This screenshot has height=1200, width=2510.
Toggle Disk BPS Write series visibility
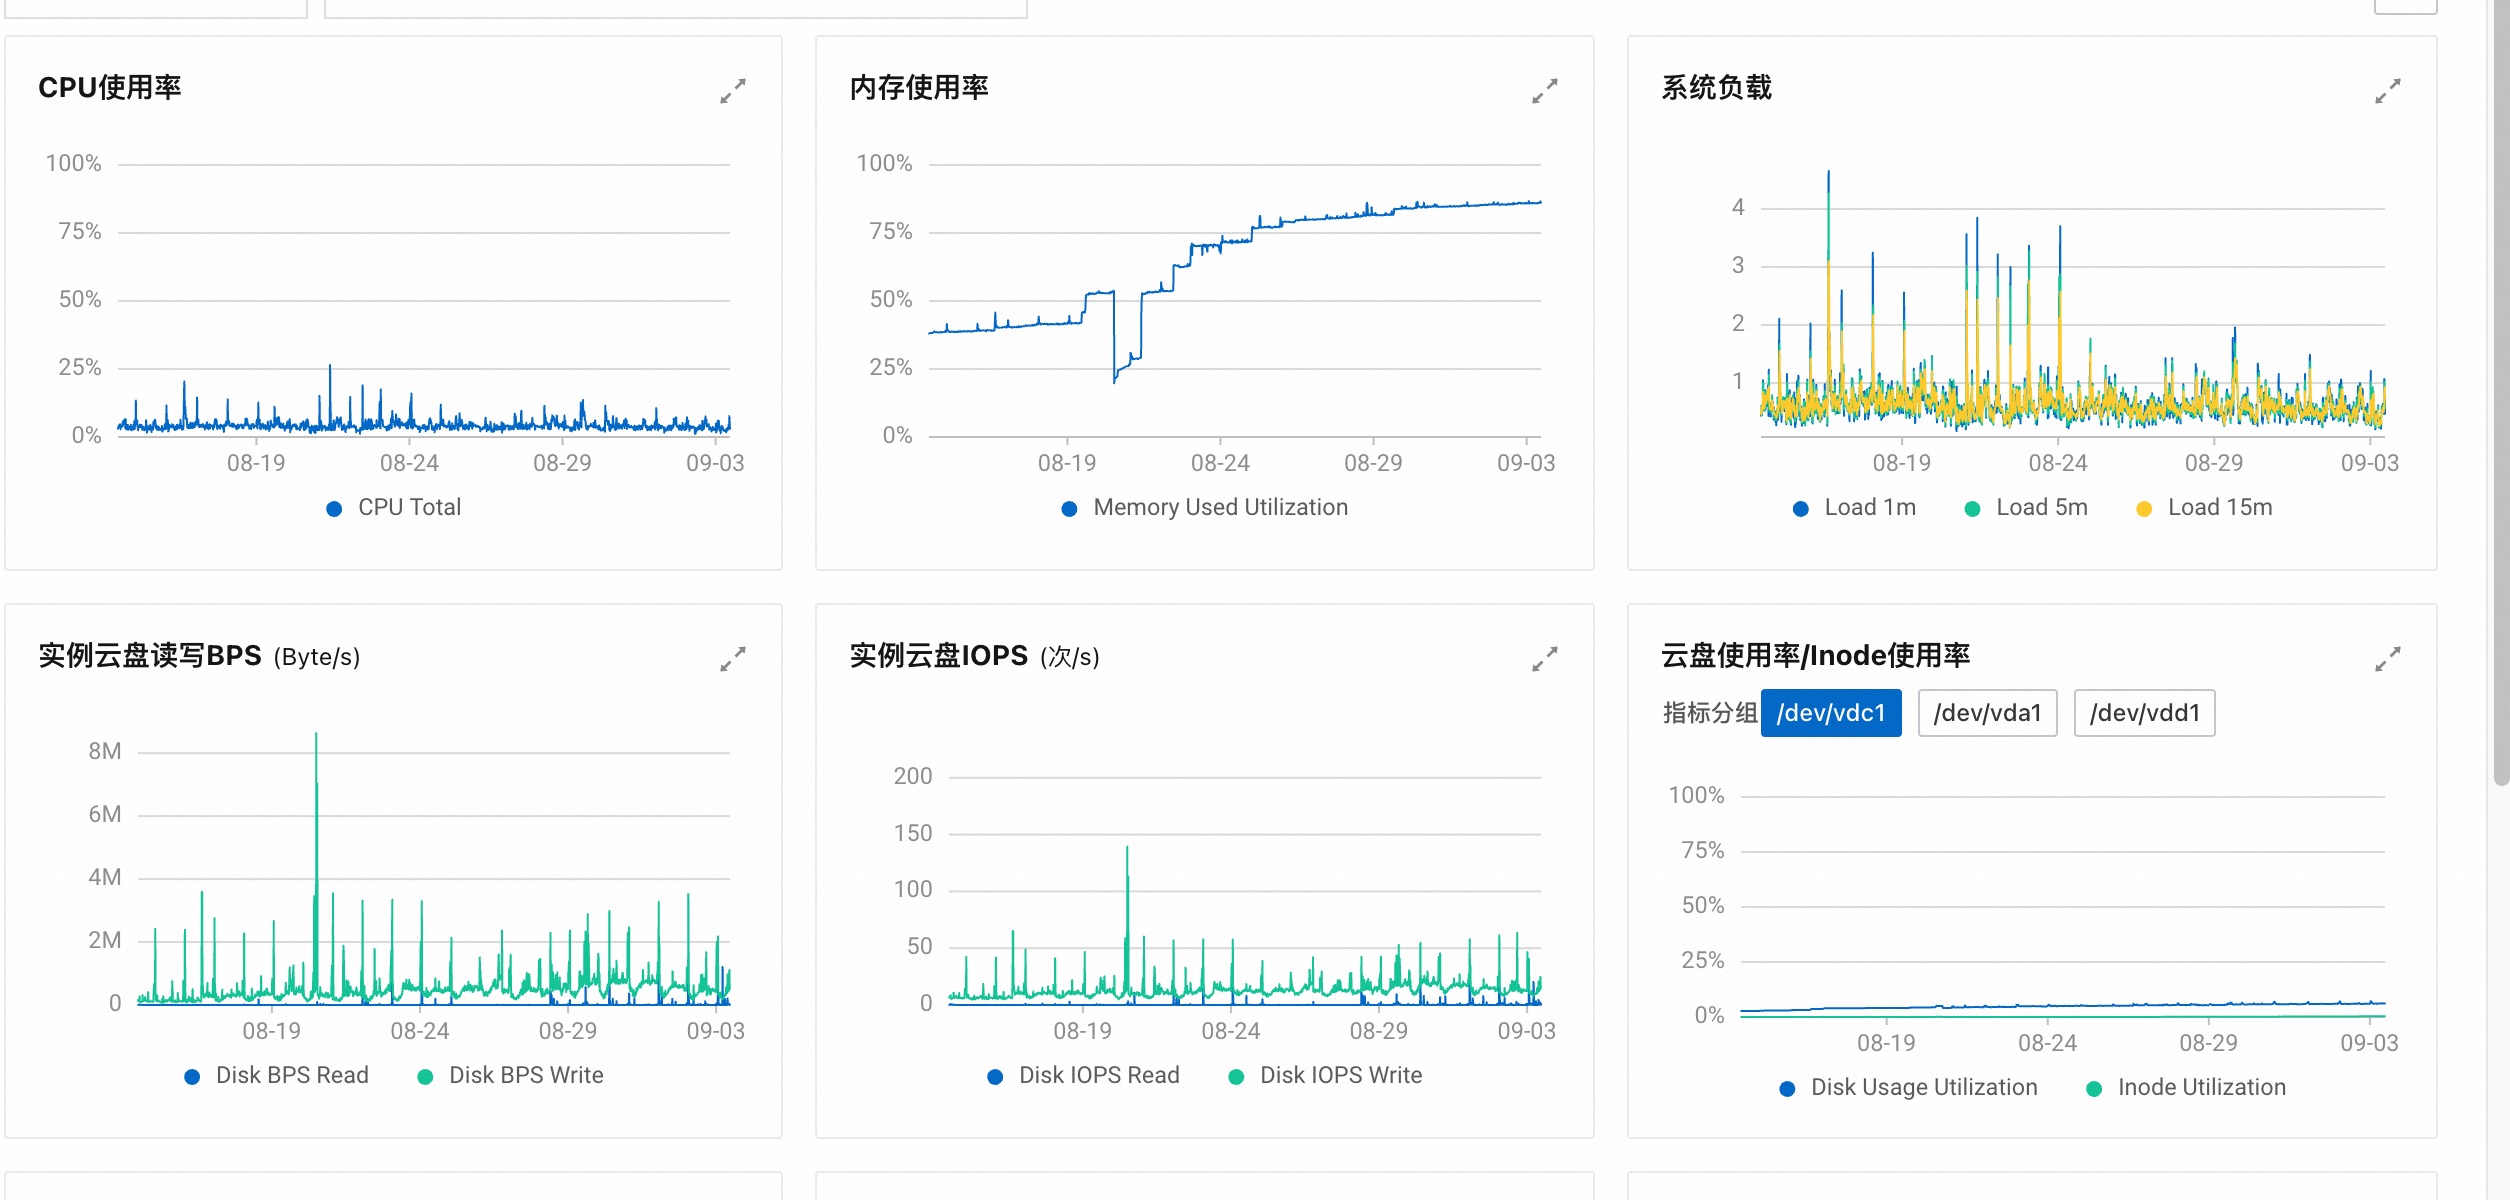click(511, 1076)
